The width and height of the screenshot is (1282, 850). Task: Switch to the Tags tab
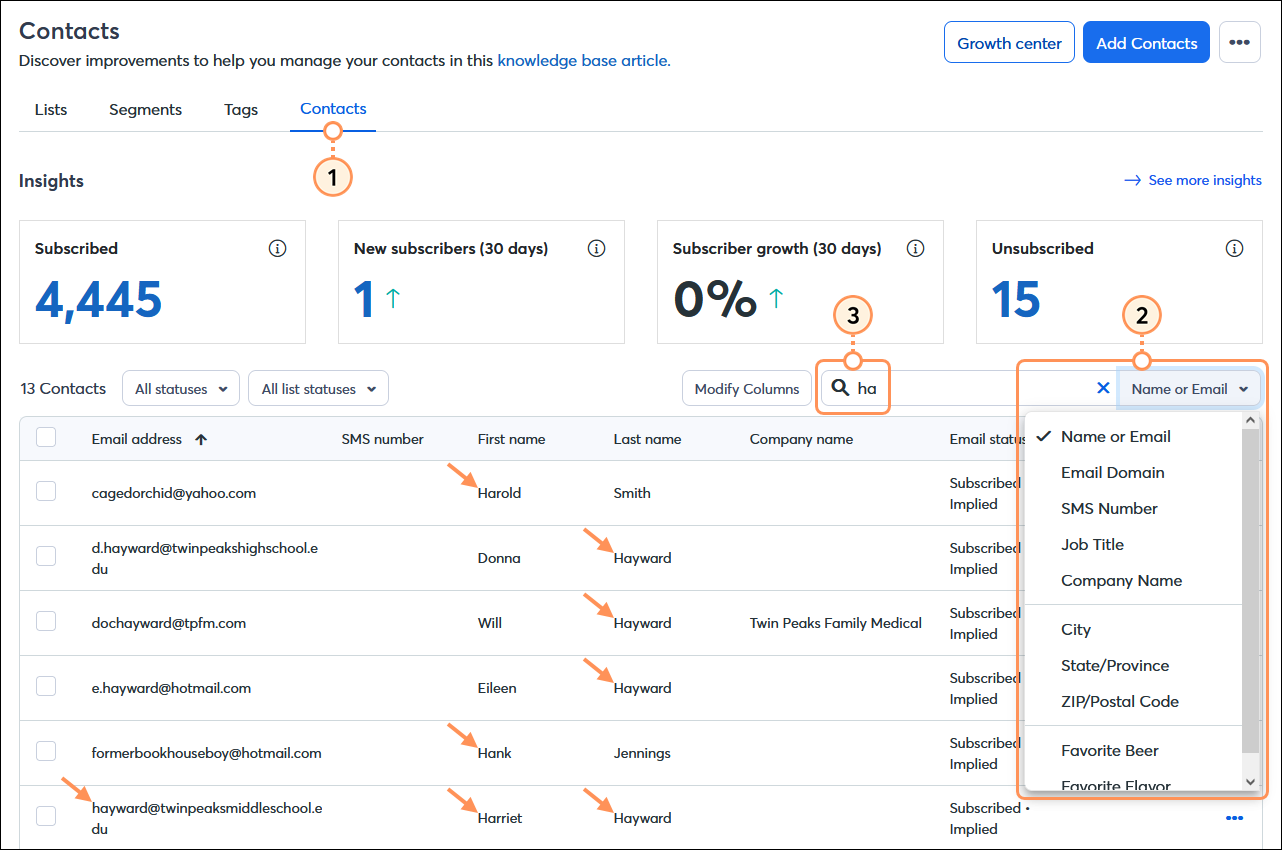[241, 109]
